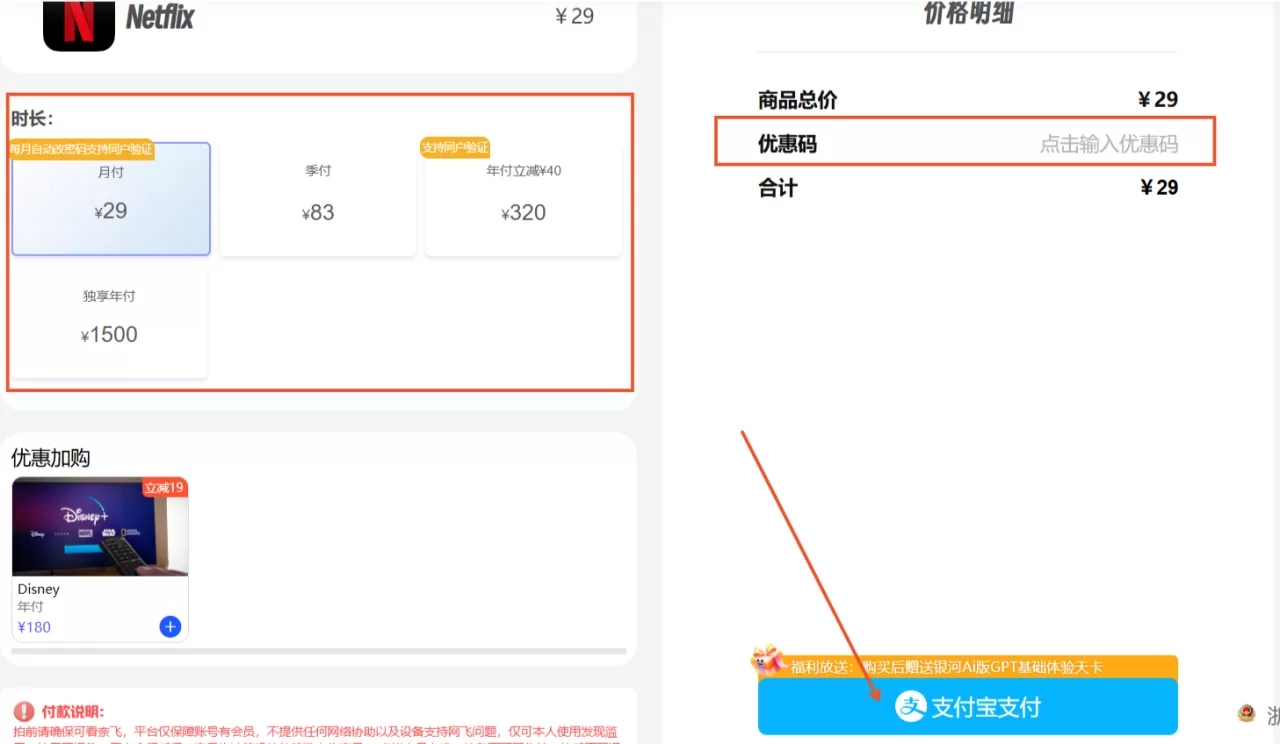Open the Disney+ add-on thumbnail
The width and height of the screenshot is (1280, 744).
point(100,526)
